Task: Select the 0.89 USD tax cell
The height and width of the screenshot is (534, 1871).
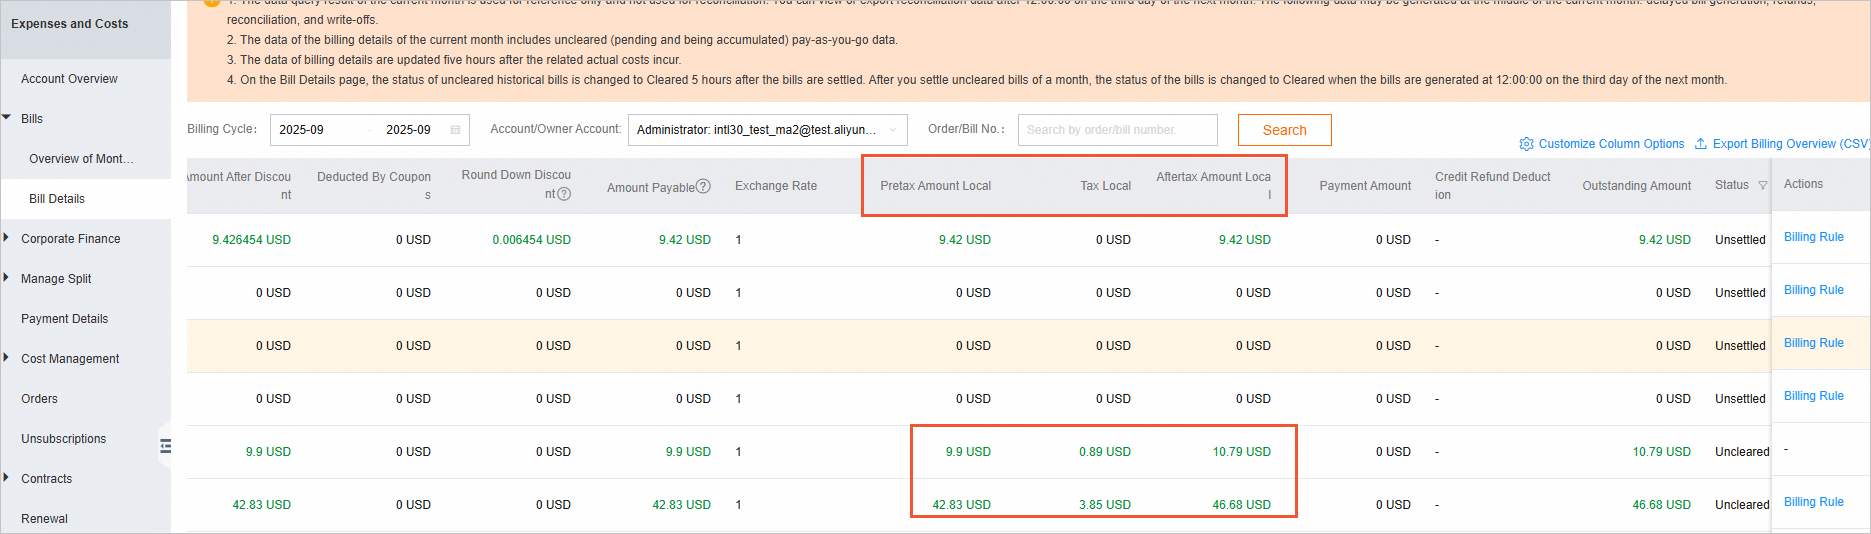Action: 1104,452
